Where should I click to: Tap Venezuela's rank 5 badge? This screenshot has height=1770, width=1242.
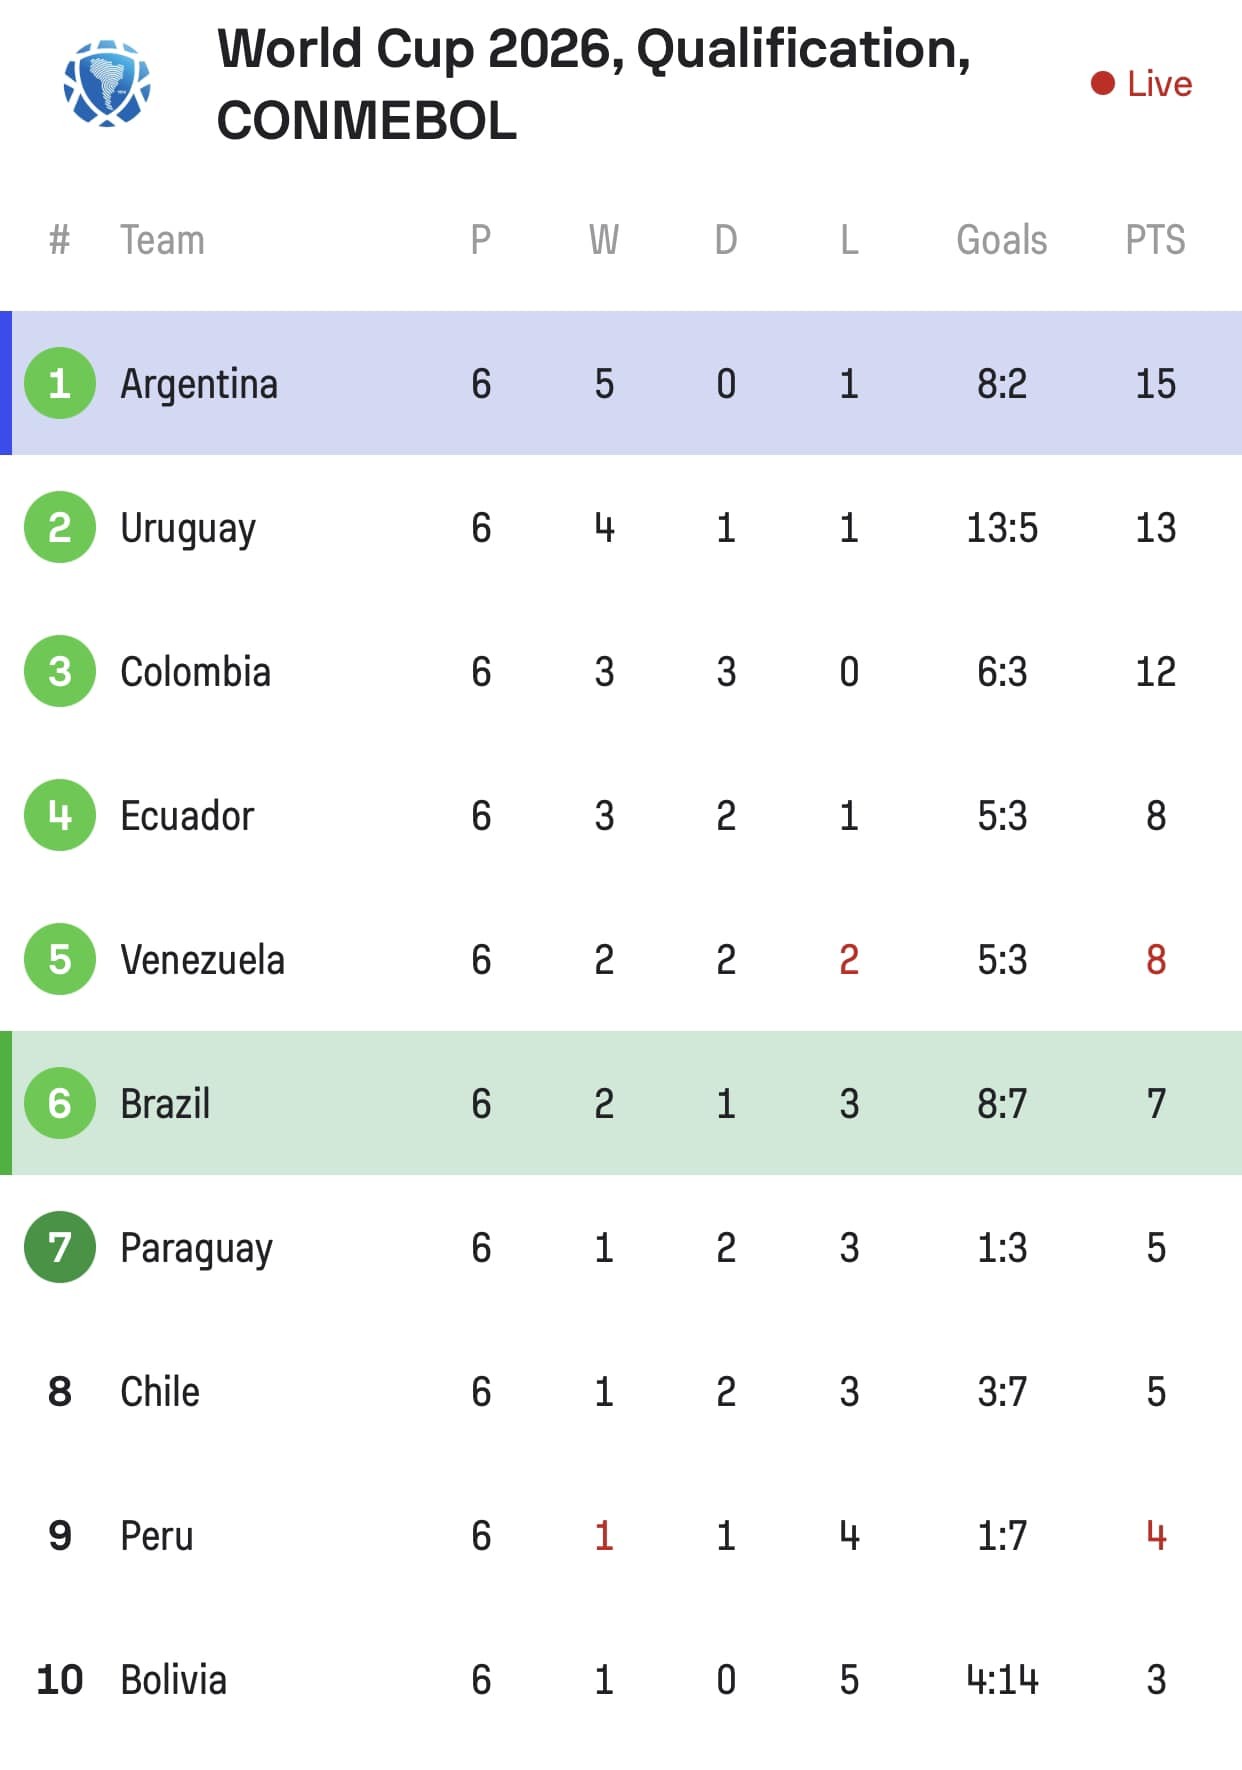pyautogui.click(x=60, y=959)
